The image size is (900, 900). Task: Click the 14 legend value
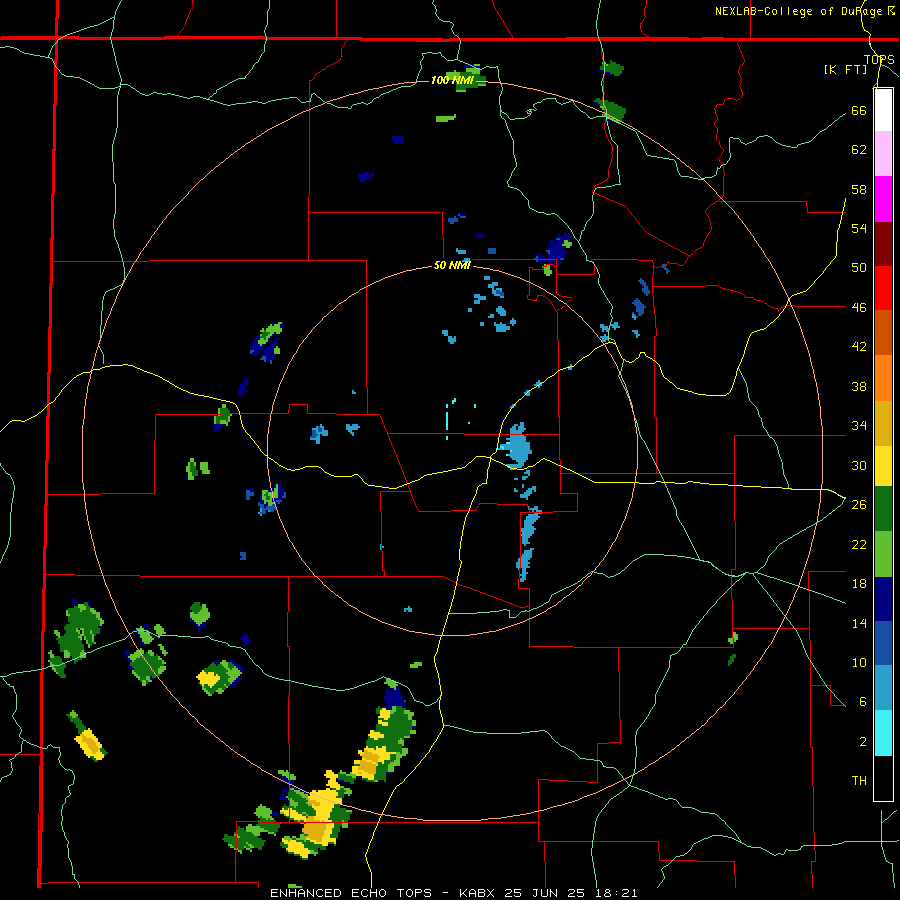[859, 623]
